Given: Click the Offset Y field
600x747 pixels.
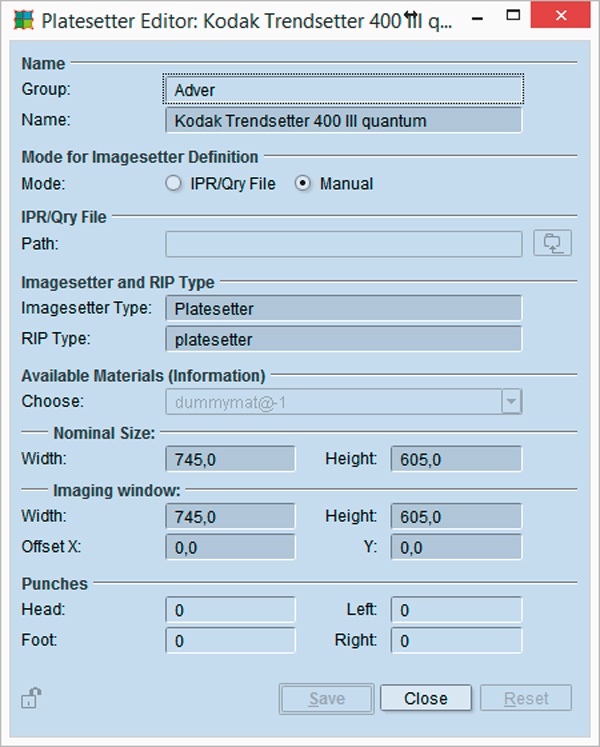Looking at the screenshot, I should 456,547.
